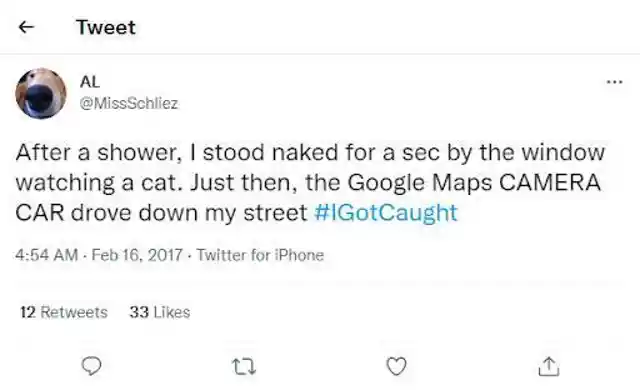Go back using the left arrow
The image size is (640, 390).
pyautogui.click(x=26, y=27)
